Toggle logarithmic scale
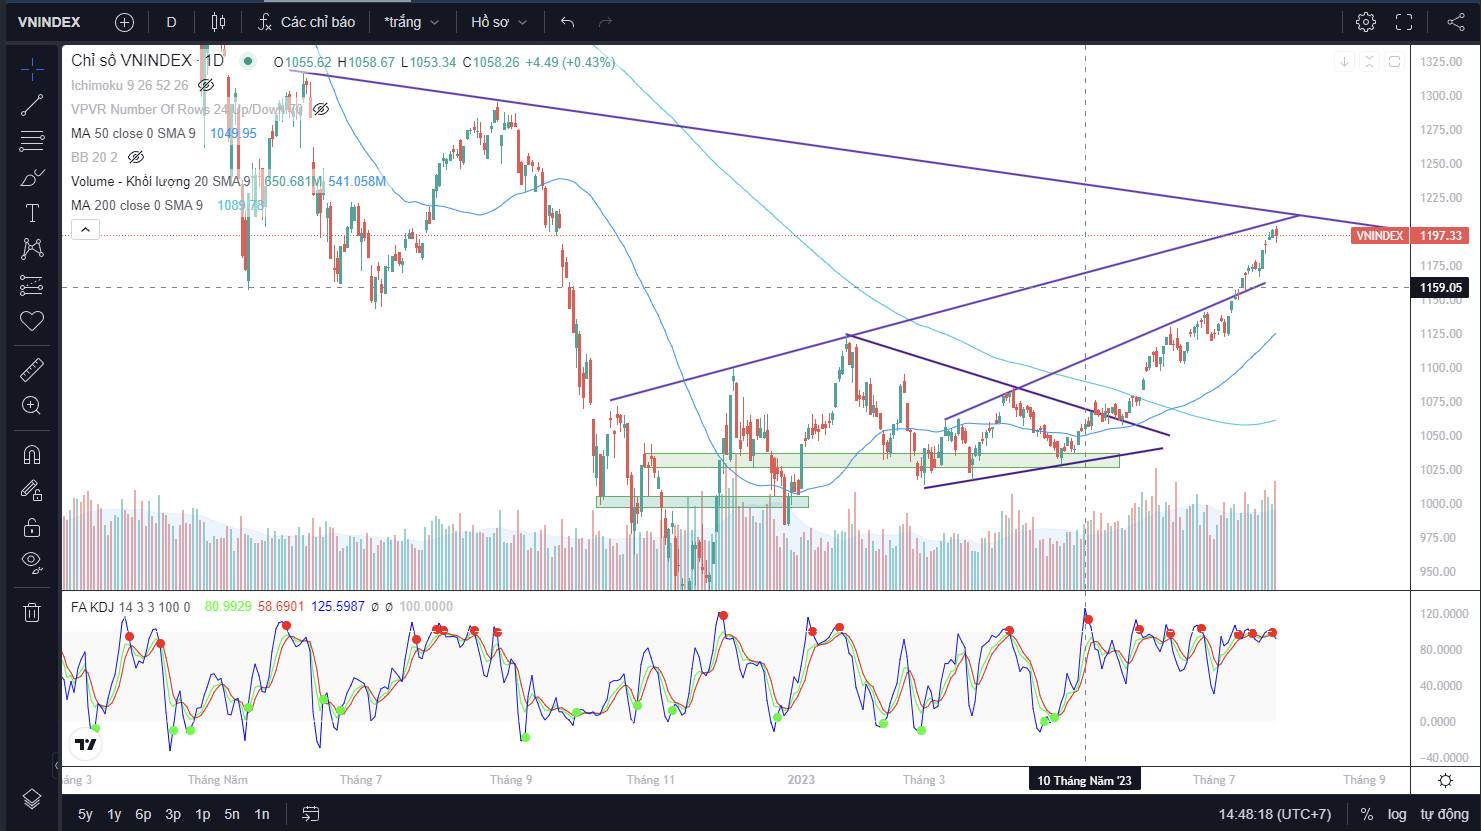This screenshot has width=1481, height=831. 1397,814
